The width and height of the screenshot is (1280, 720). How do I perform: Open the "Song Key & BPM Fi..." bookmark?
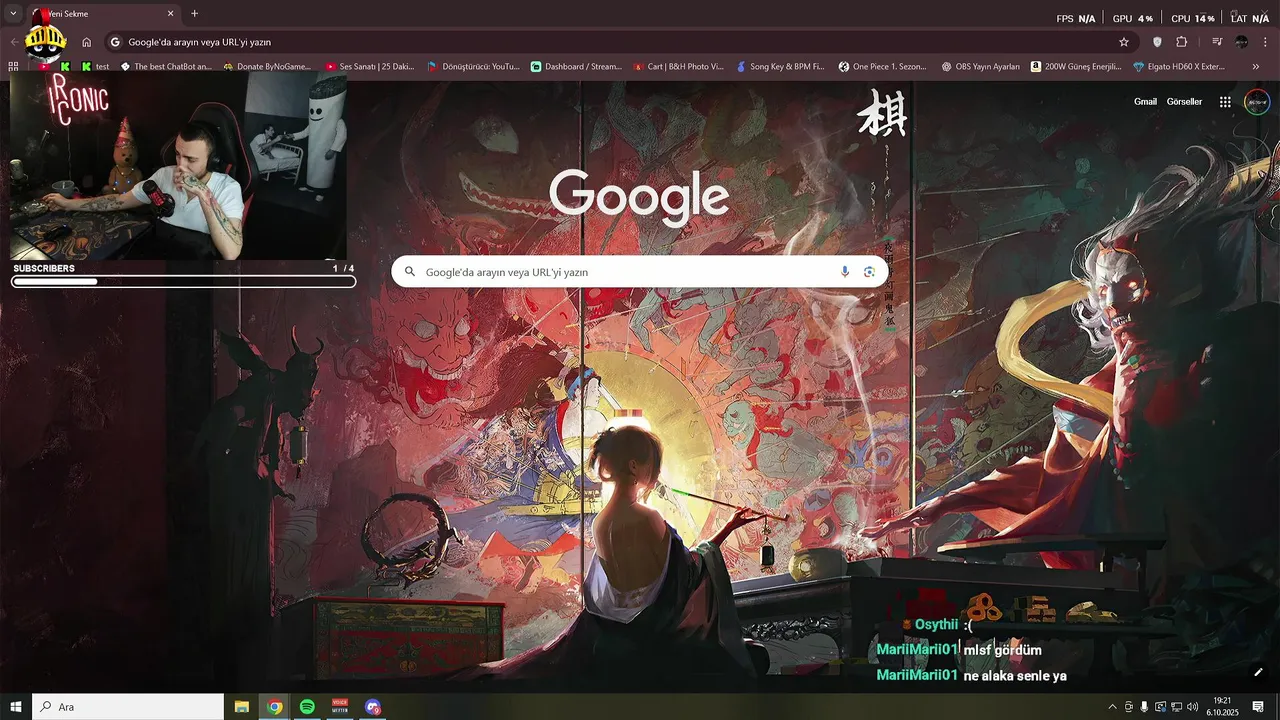click(x=780, y=67)
